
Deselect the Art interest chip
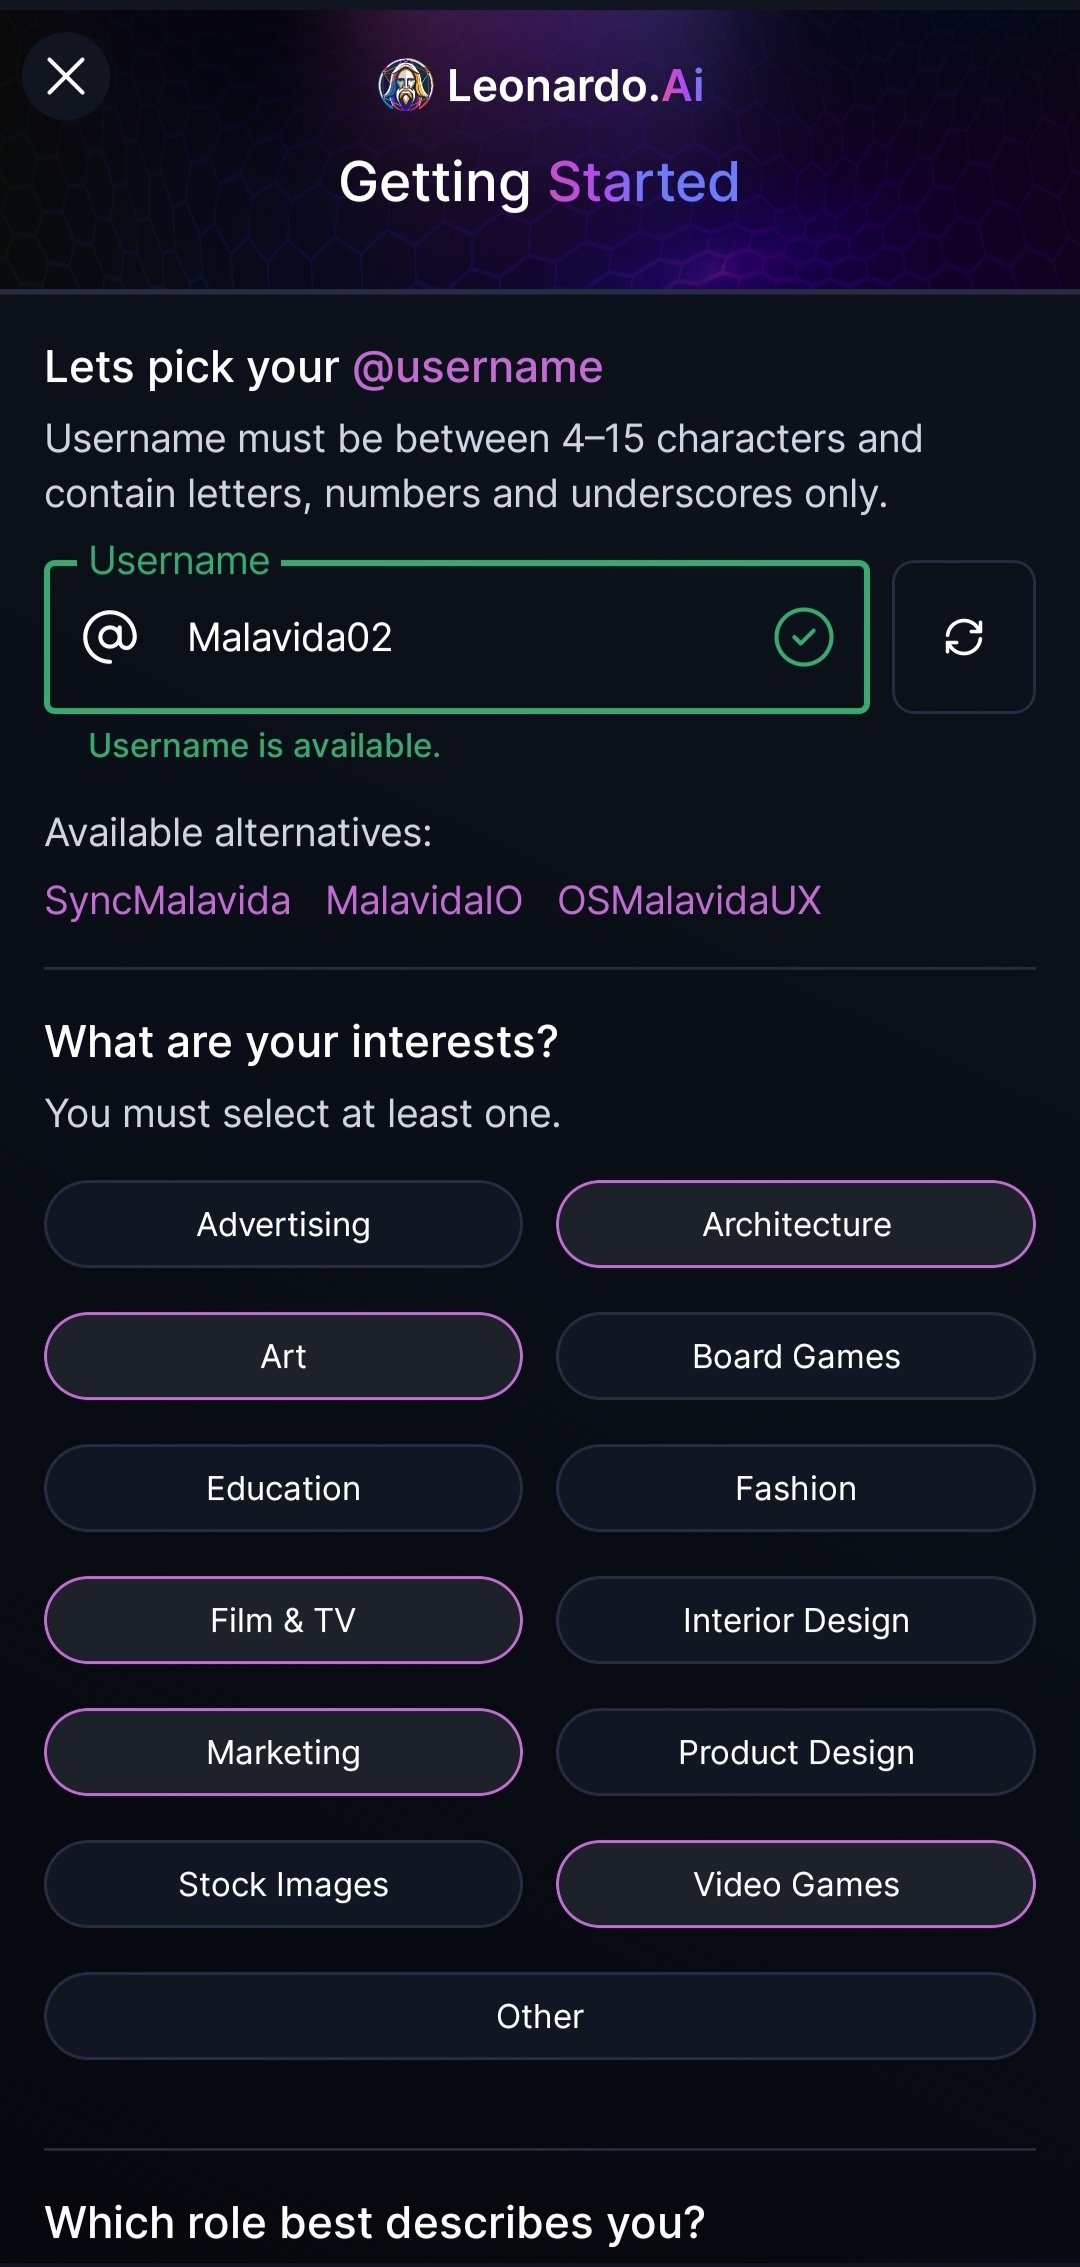(283, 1356)
